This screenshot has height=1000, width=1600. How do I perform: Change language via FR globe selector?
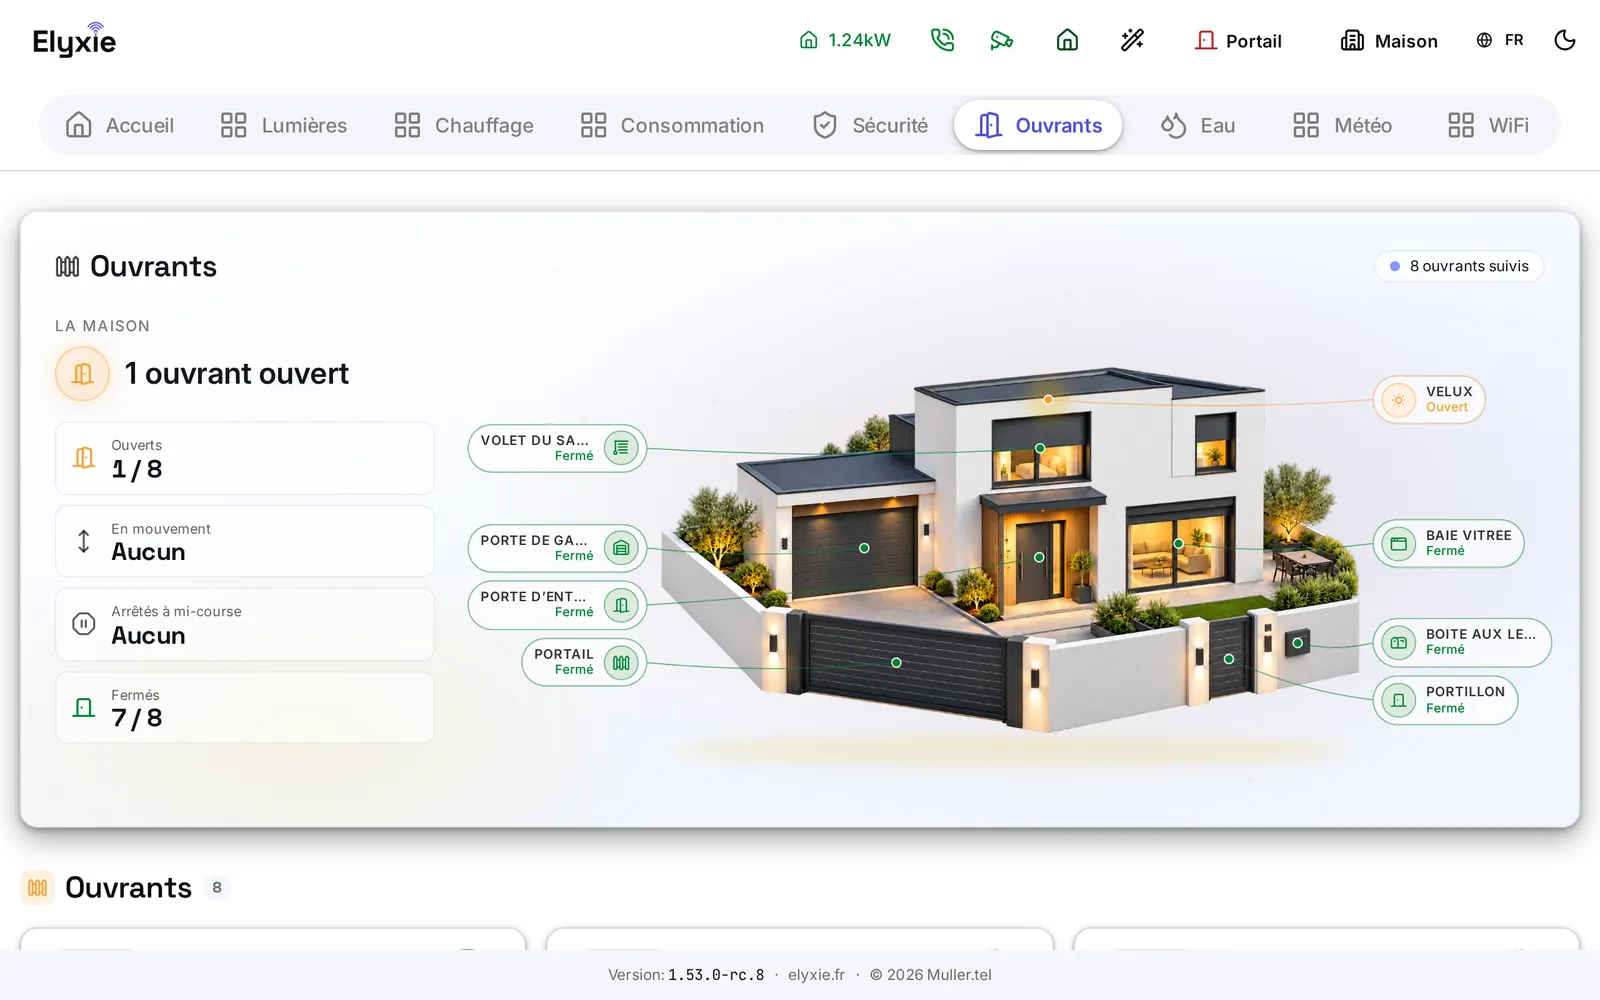(x=1500, y=40)
